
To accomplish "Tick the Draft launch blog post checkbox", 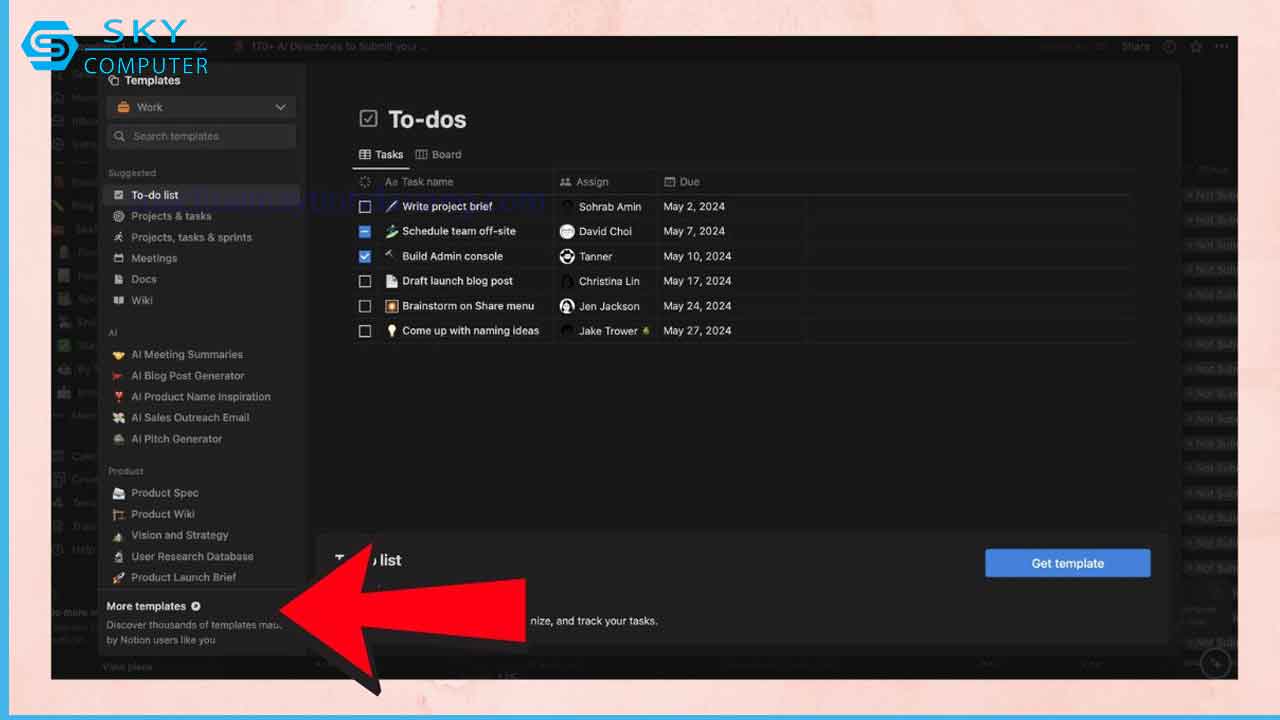I will point(365,281).
